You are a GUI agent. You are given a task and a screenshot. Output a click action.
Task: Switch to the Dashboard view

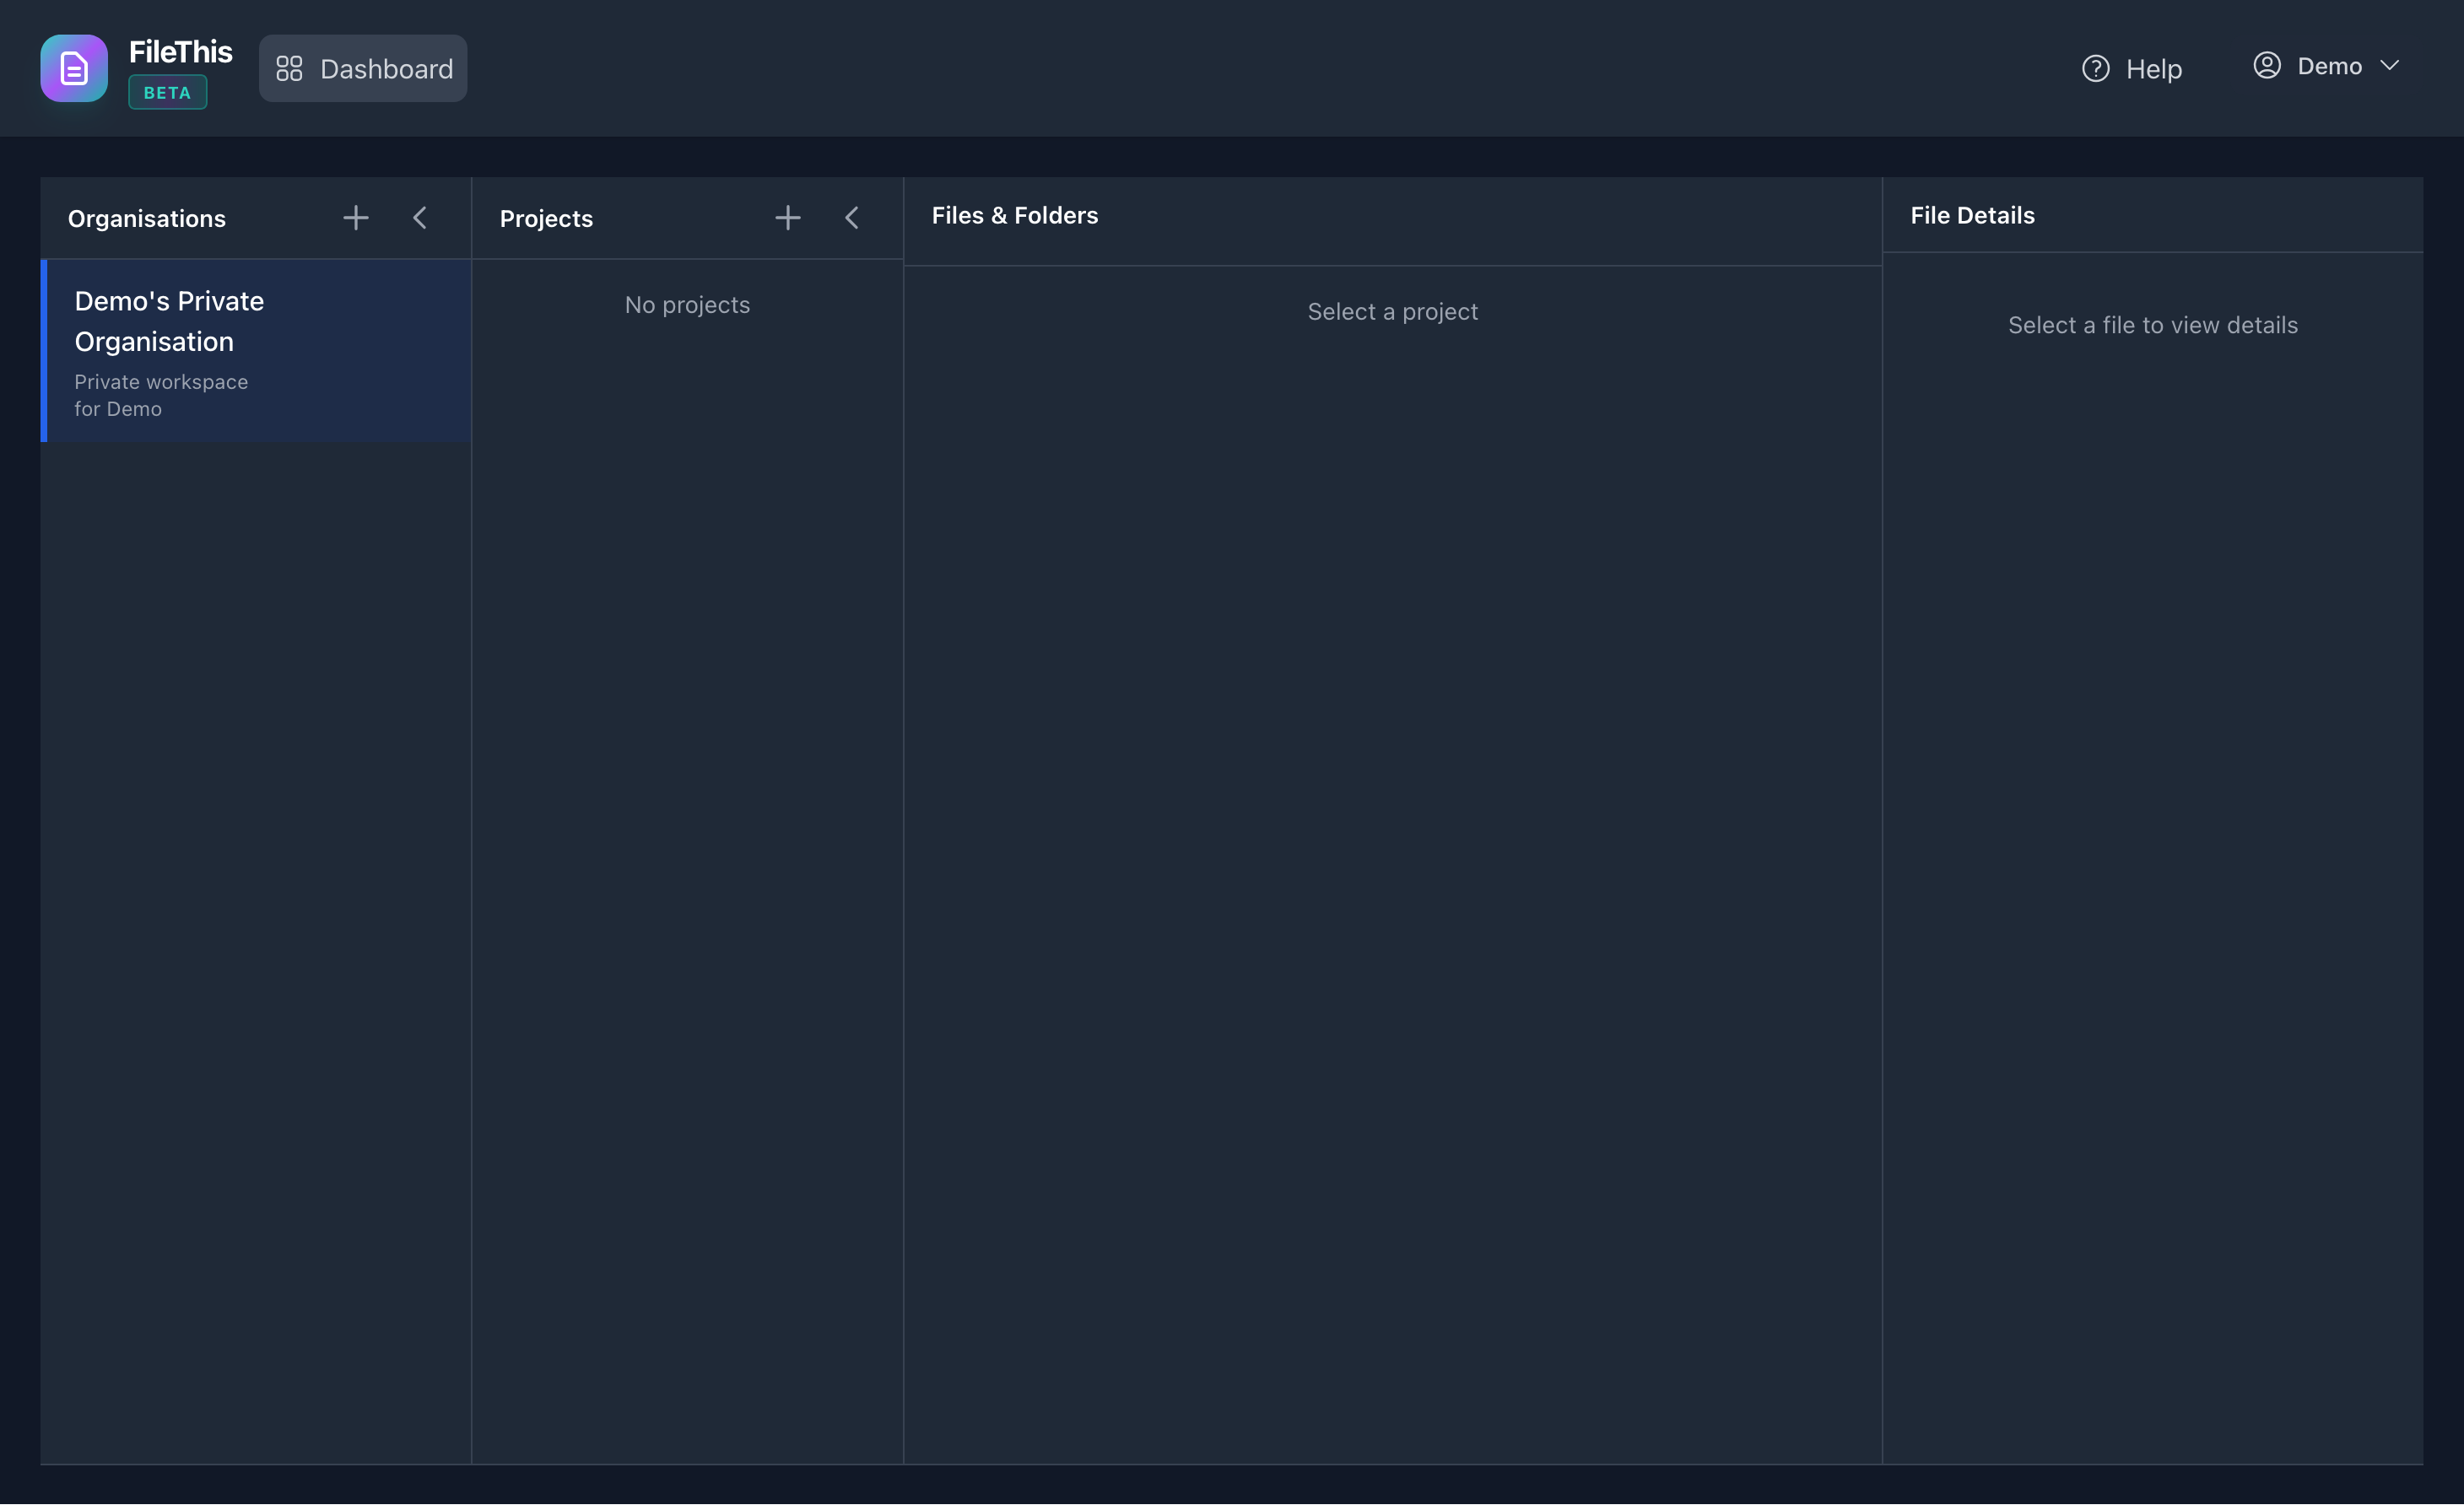(363, 68)
